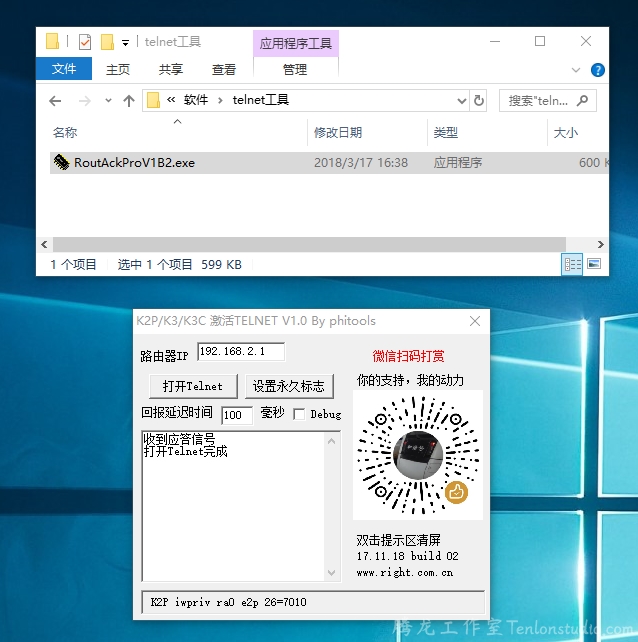This screenshot has width=638, height=642.
Task: Click the Explorer scroll right arrow
Action: (x=600, y=244)
